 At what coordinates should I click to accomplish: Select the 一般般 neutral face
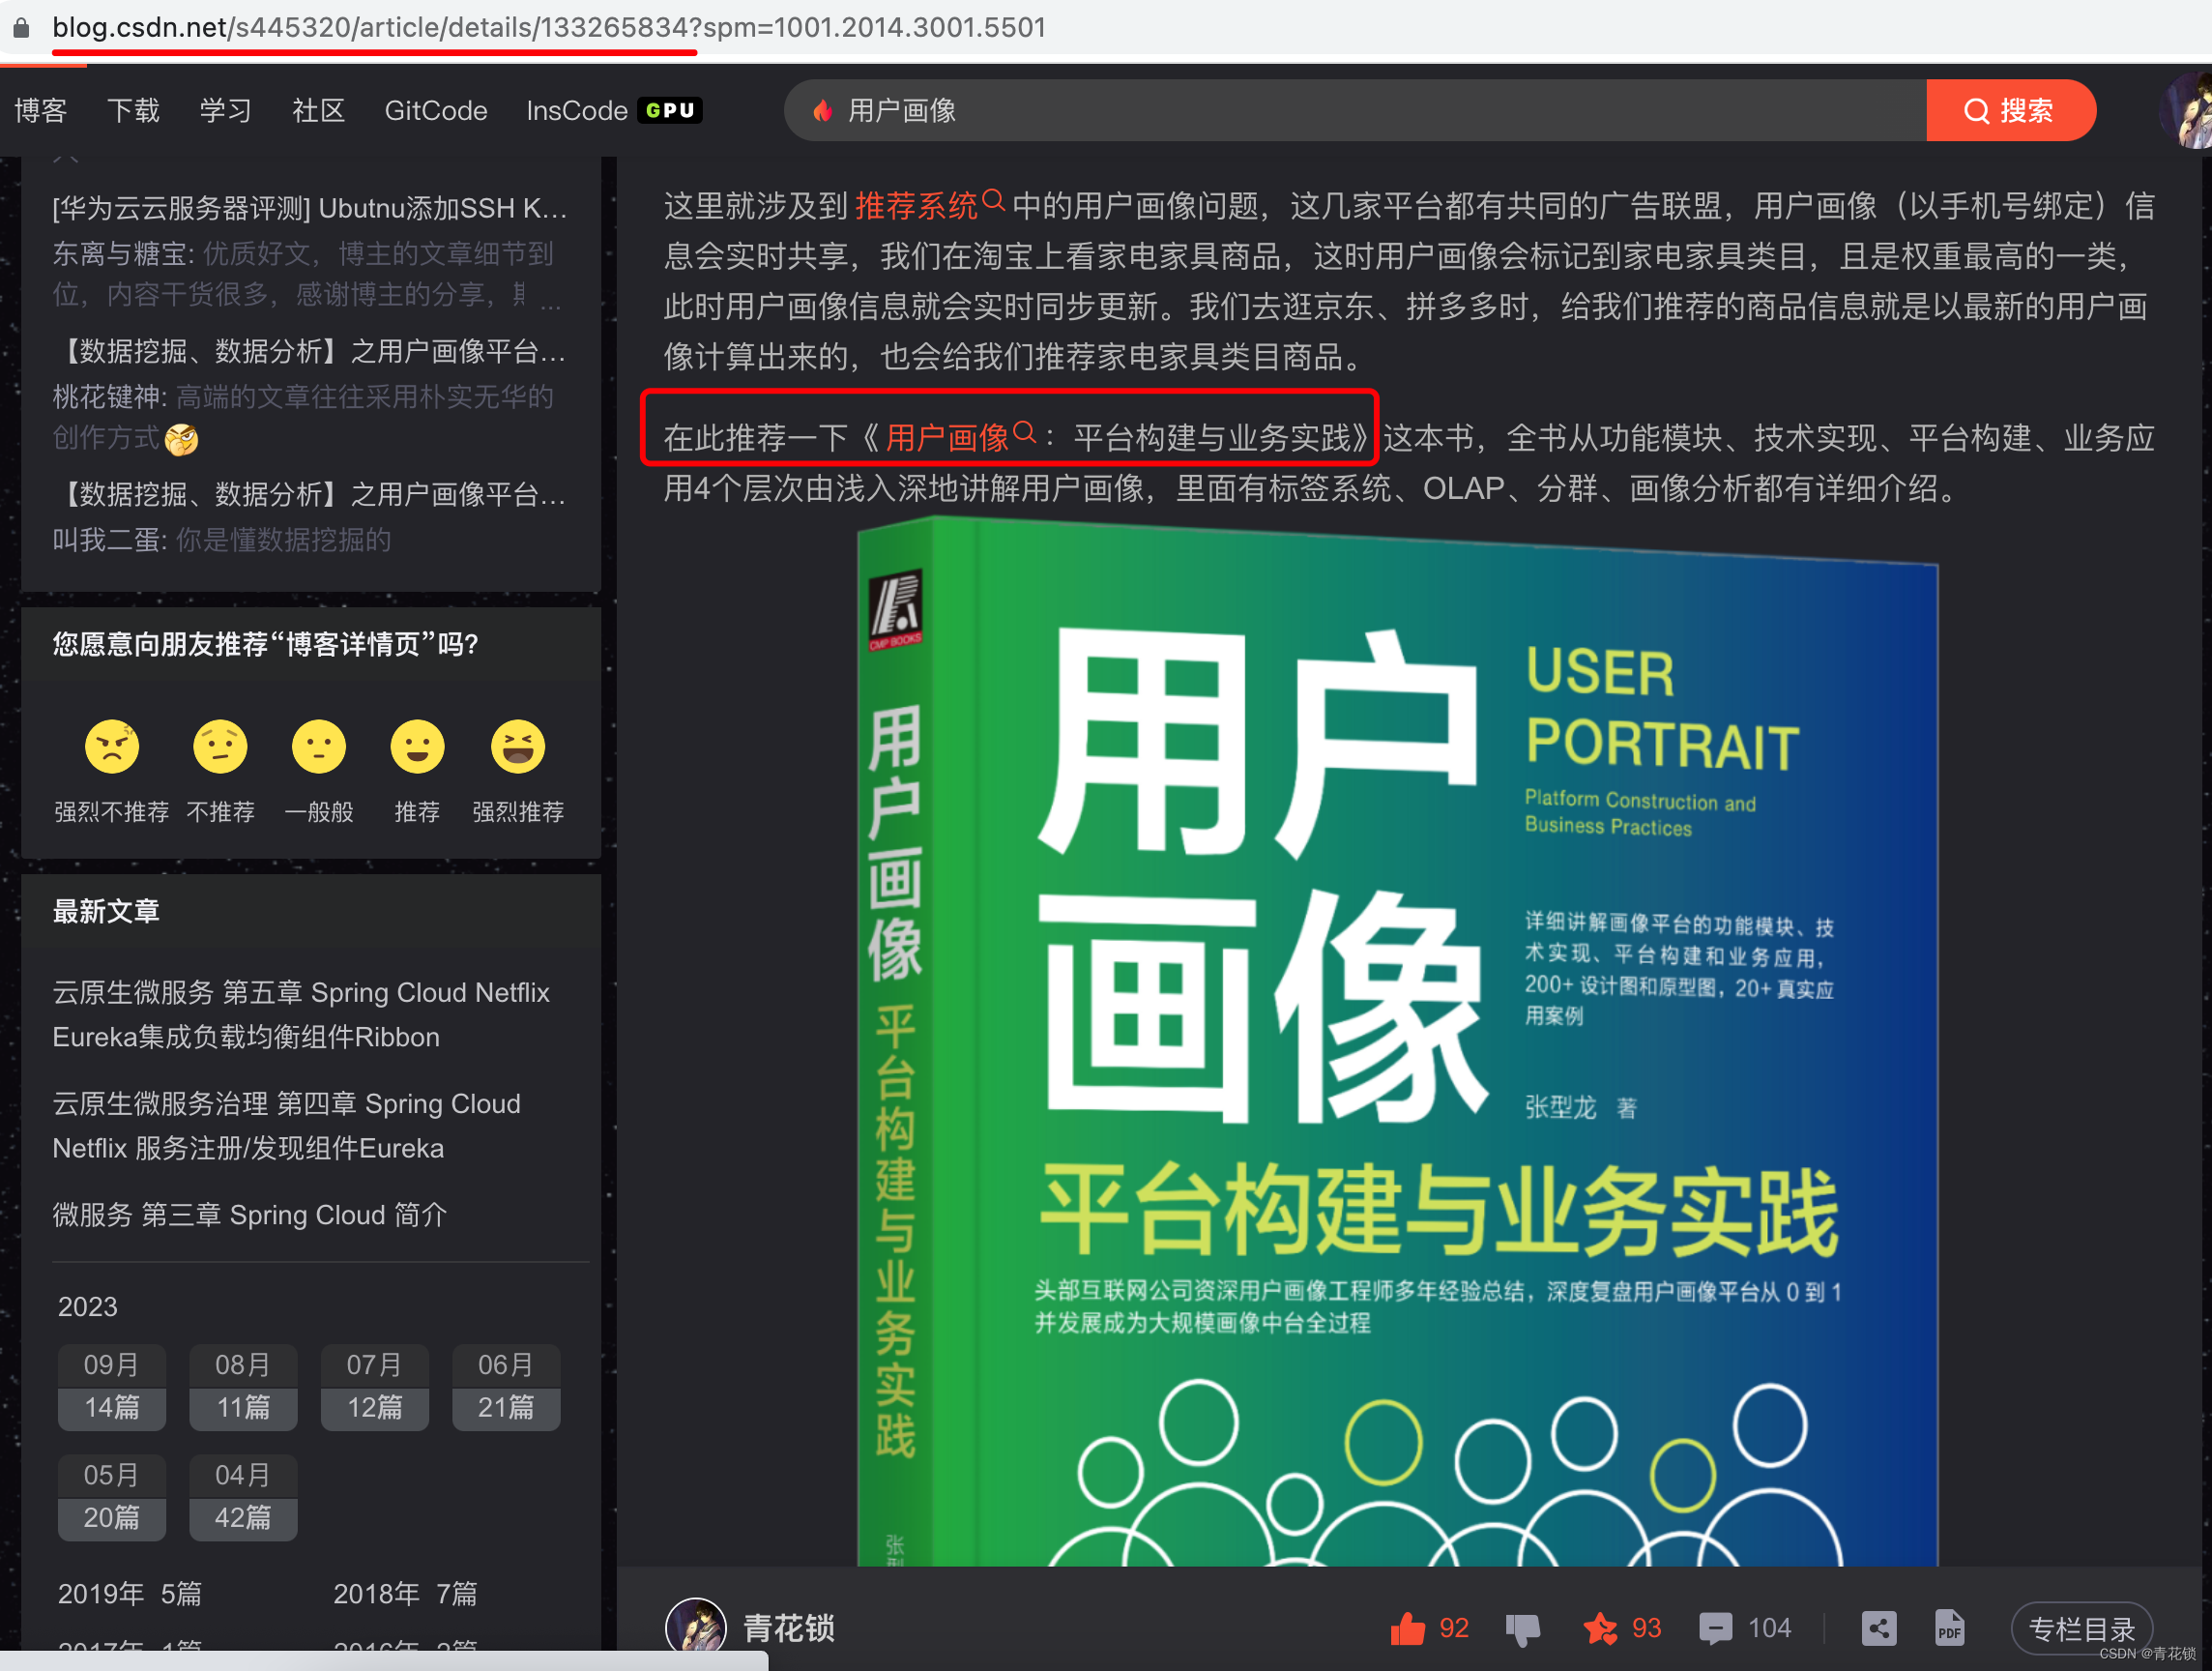tap(319, 746)
